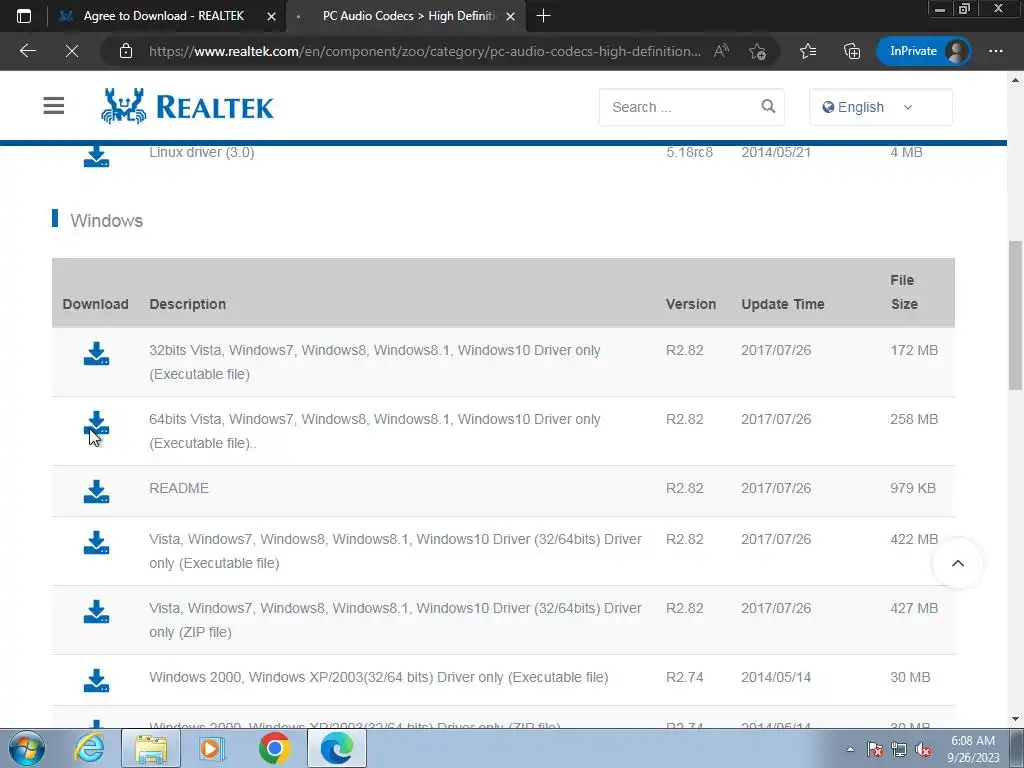Click the R2.74 version cell
1024x768 pixels.
click(684, 677)
